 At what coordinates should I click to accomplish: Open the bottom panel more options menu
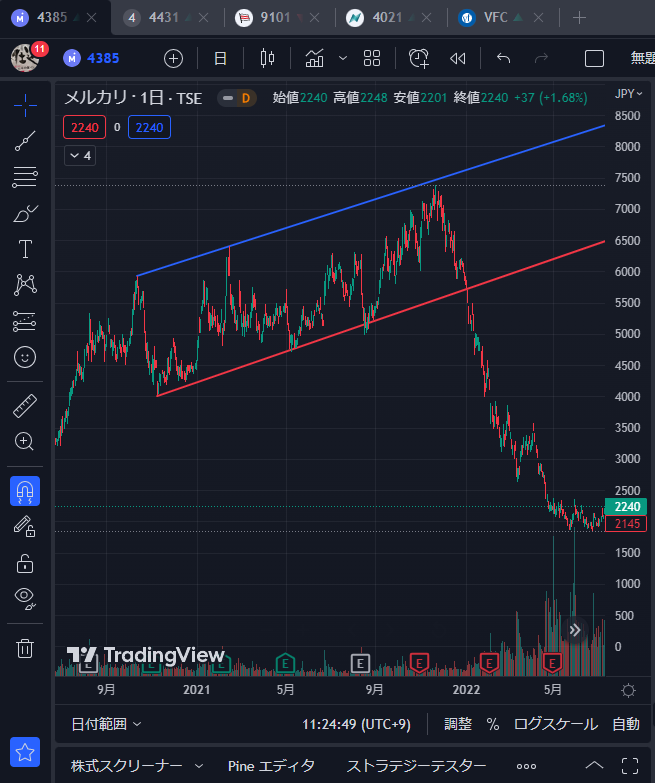tap(526, 766)
